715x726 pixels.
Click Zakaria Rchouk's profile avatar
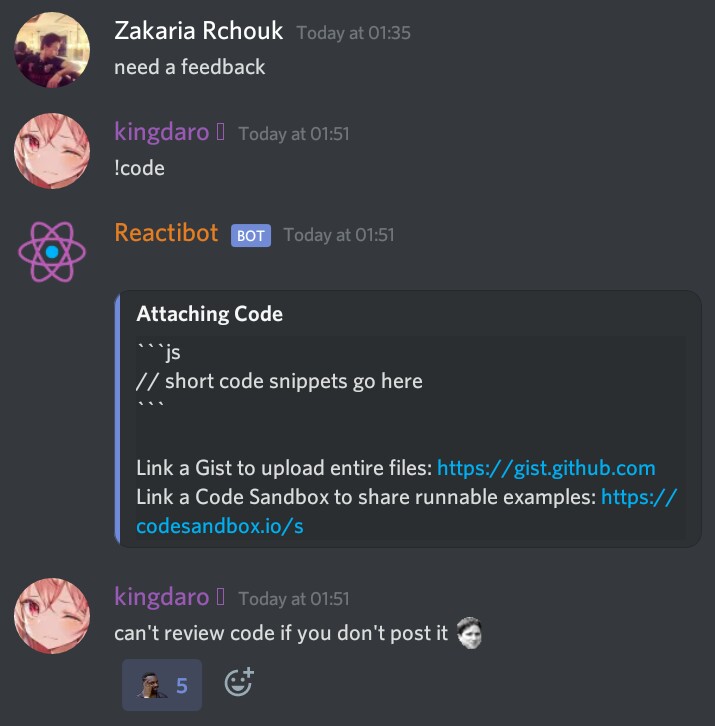(52, 50)
